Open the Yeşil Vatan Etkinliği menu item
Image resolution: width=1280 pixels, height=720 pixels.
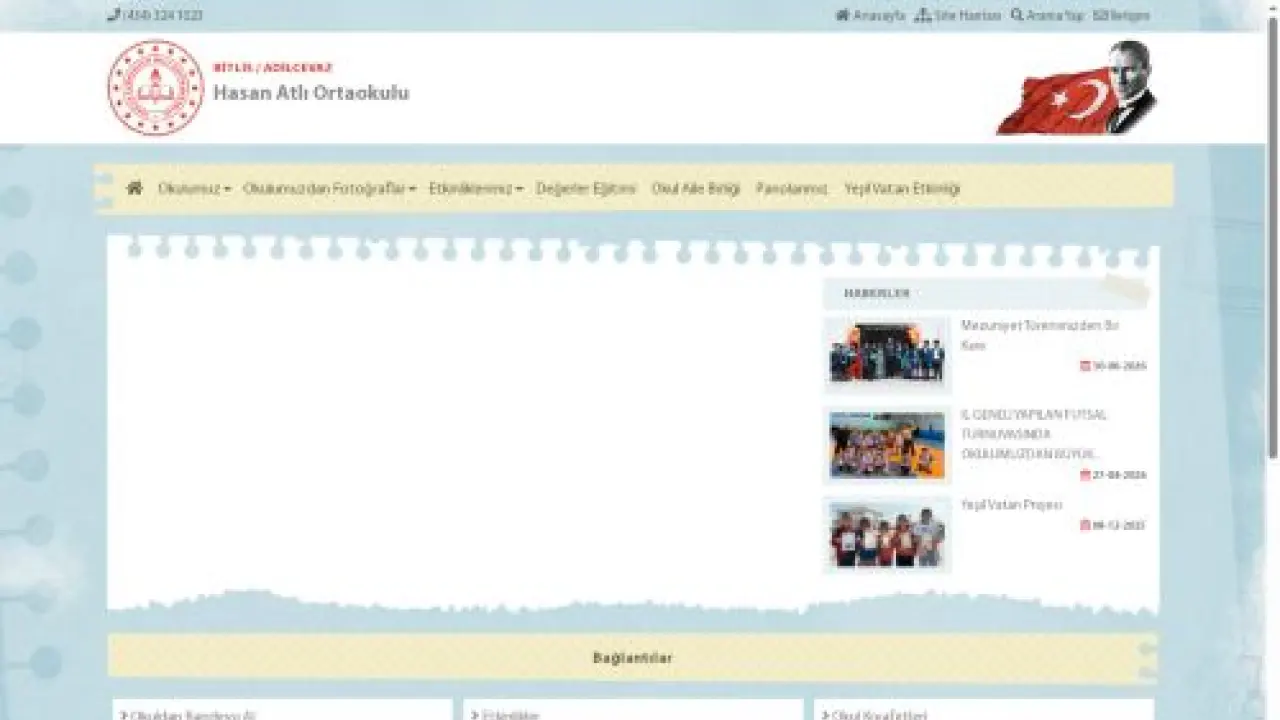pyautogui.click(x=902, y=188)
